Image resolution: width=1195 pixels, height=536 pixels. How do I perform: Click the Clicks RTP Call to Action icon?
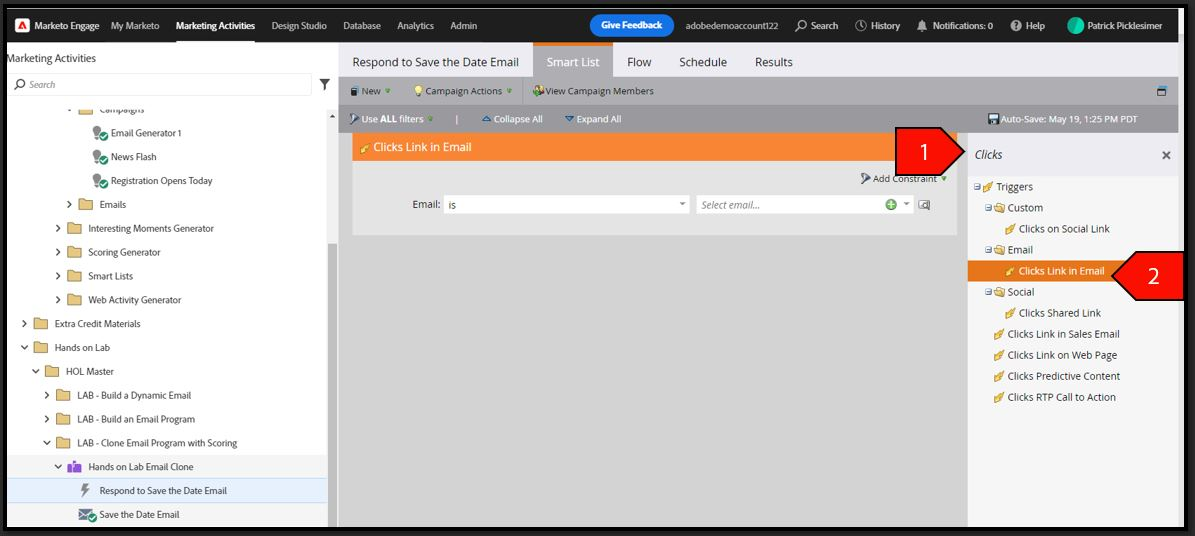pos(998,397)
